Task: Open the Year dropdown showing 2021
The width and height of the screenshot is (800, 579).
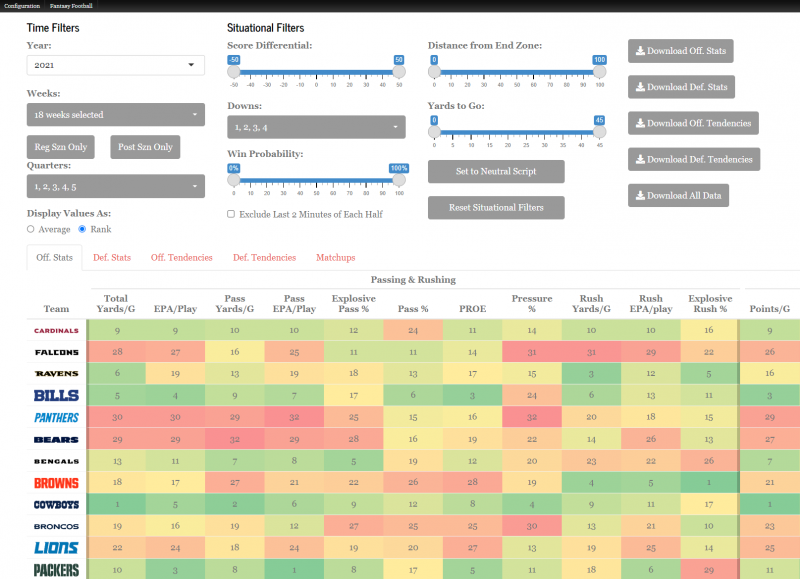Action: pyautogui.click(x=116, y=65)
